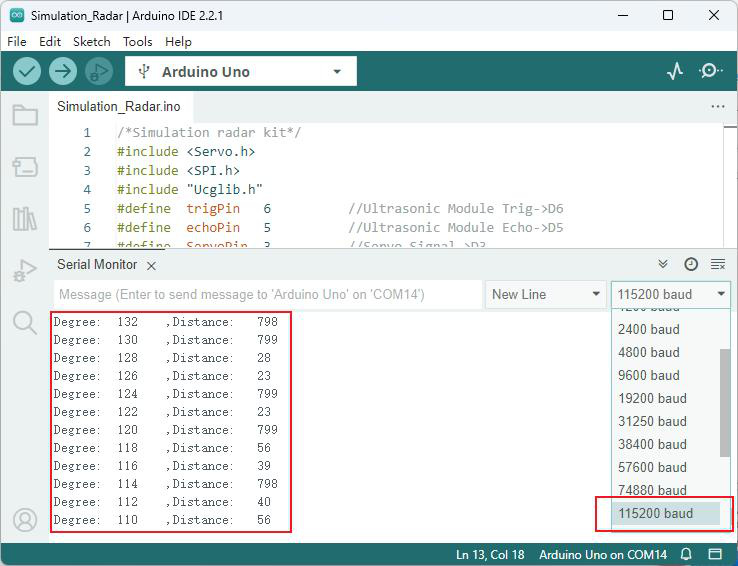Screen dimensions: 738x566
Task: Toggle timestamp clock in Serial Monitor
Action: pos(690,264)
